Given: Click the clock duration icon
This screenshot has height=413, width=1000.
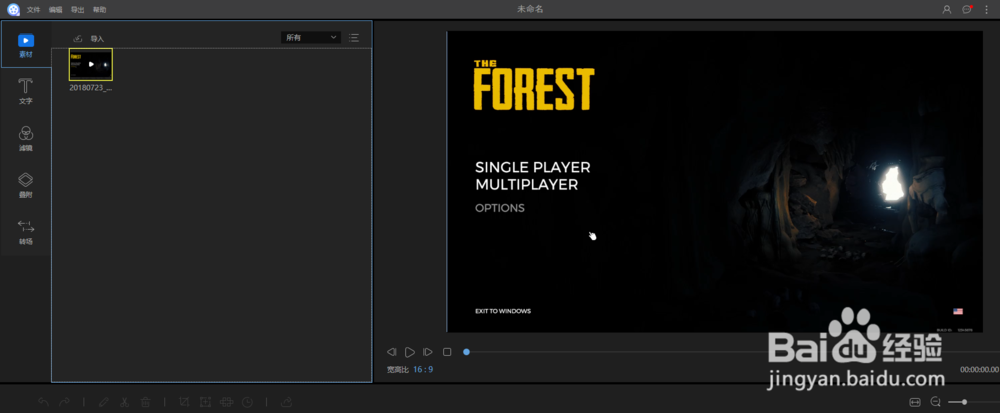Looking at the screenshot, I should (247, 402).
